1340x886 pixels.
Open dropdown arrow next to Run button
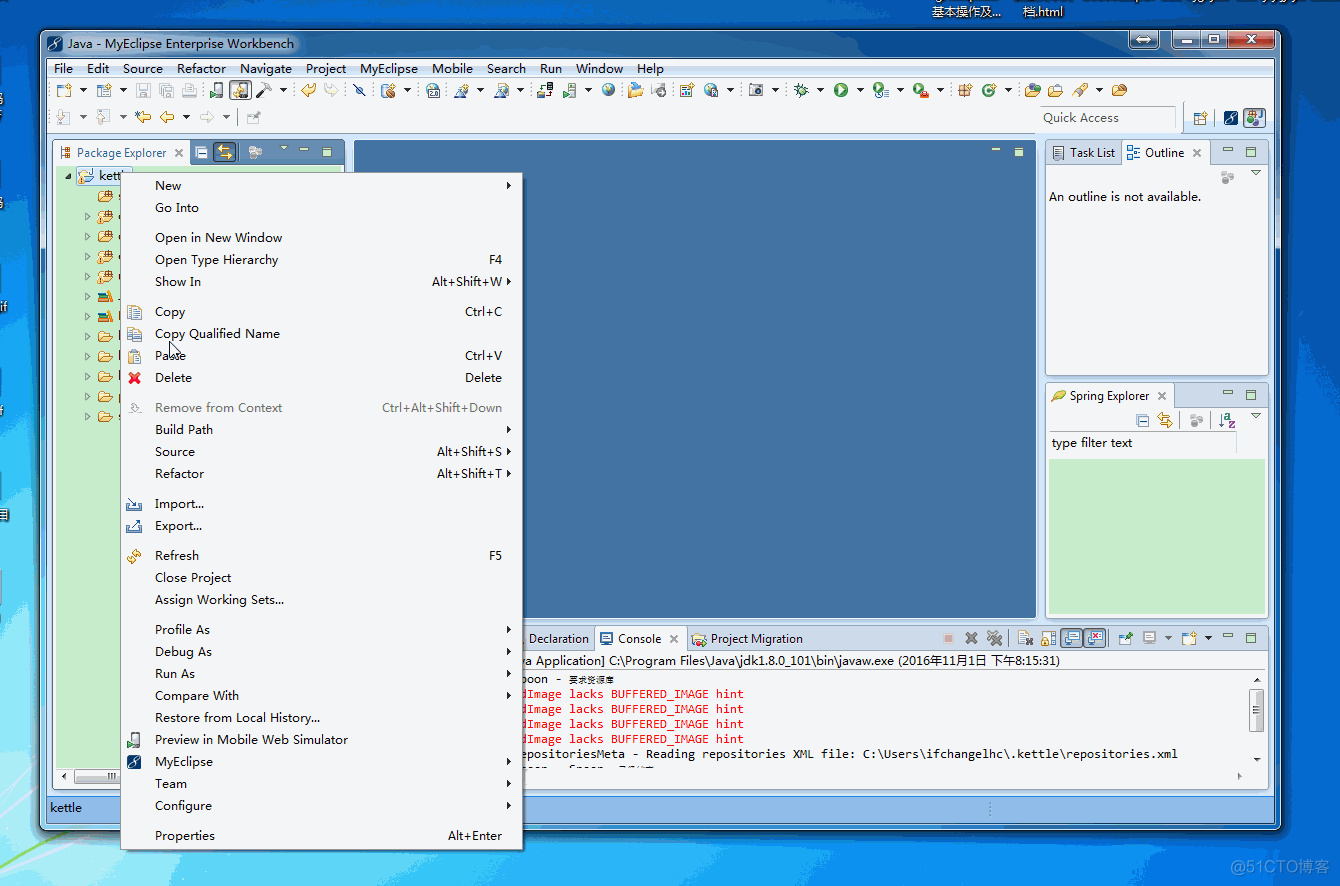860,90
